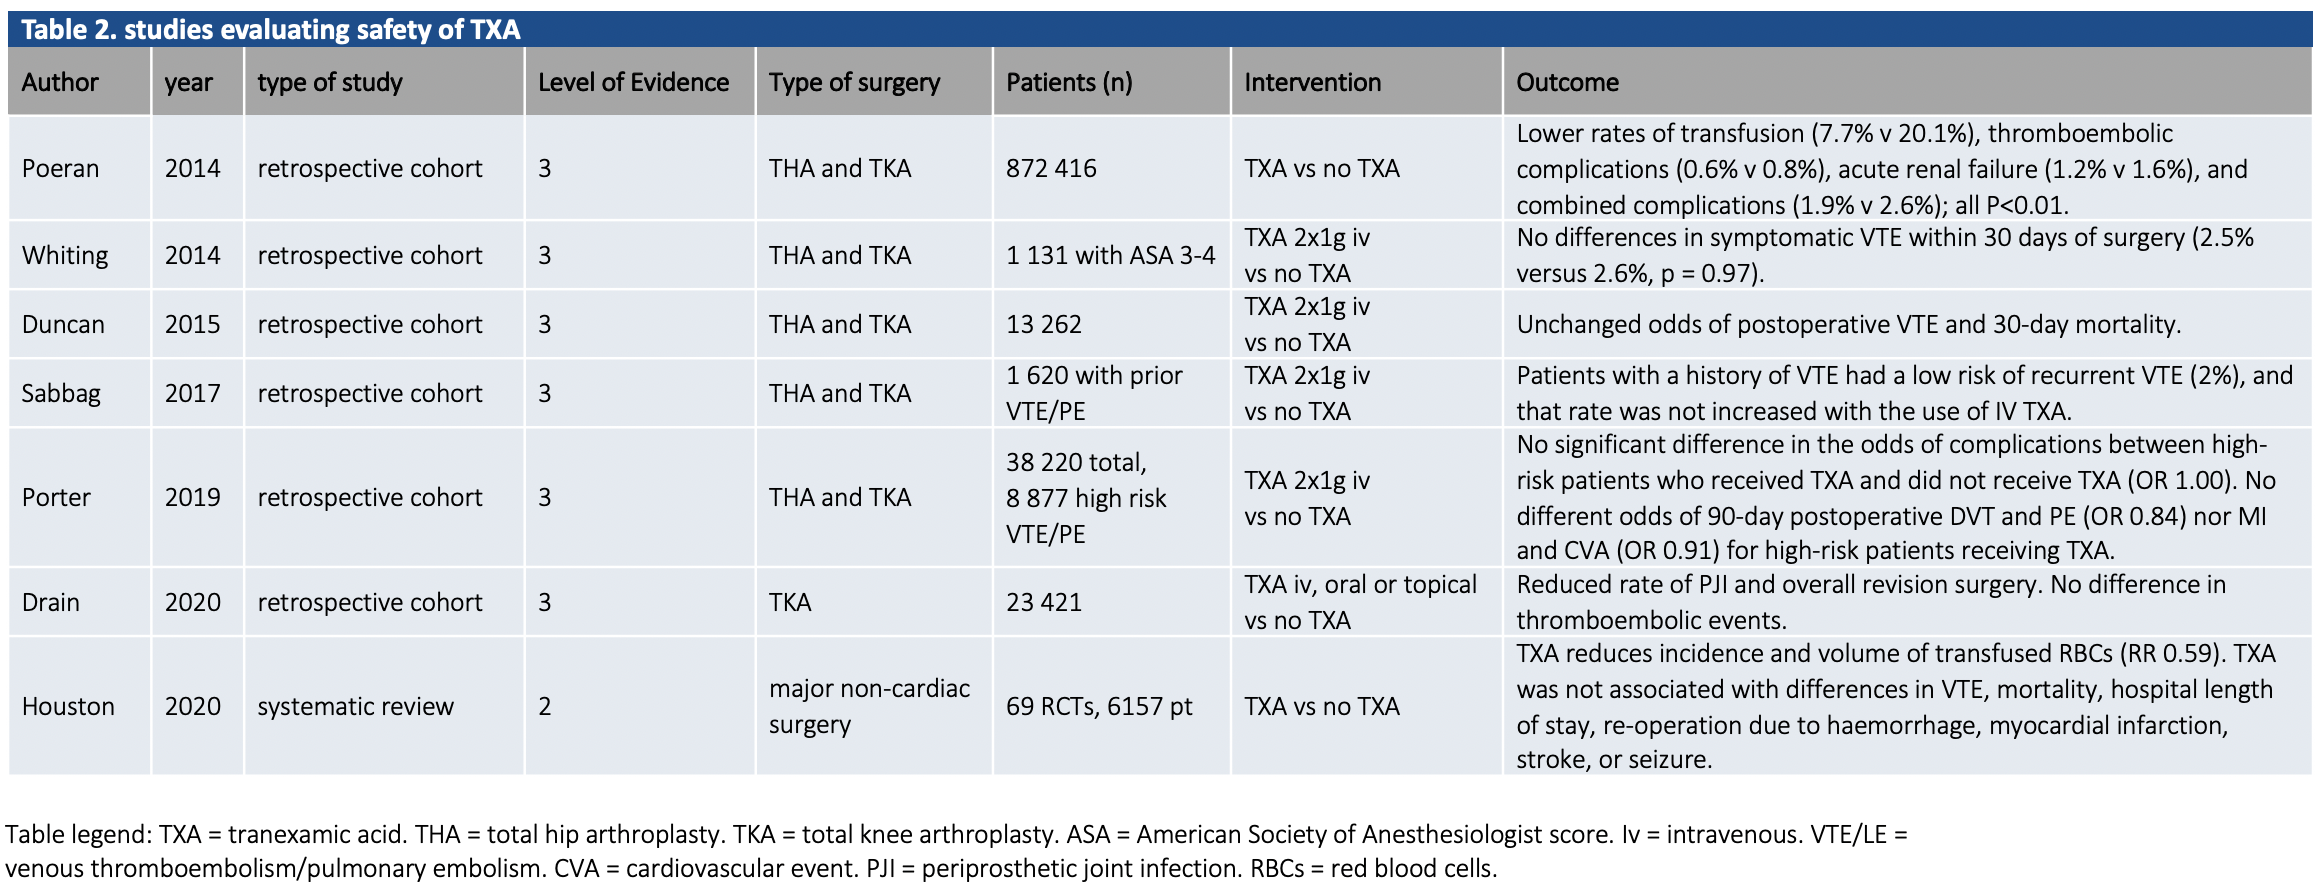Click the 'year' column header
The image size is (2324, 890).
click(189, 82)
